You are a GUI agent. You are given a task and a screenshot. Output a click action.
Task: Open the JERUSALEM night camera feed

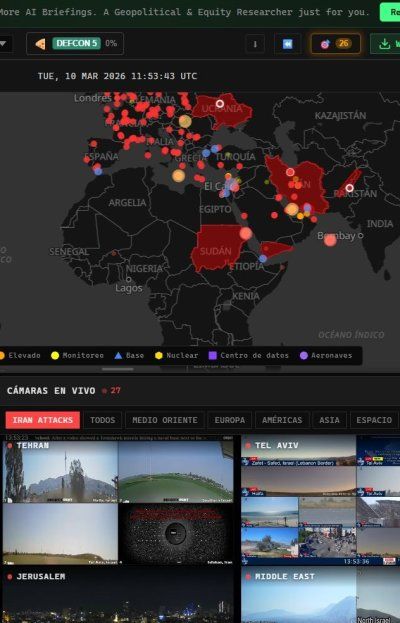[x=118, y=594]
